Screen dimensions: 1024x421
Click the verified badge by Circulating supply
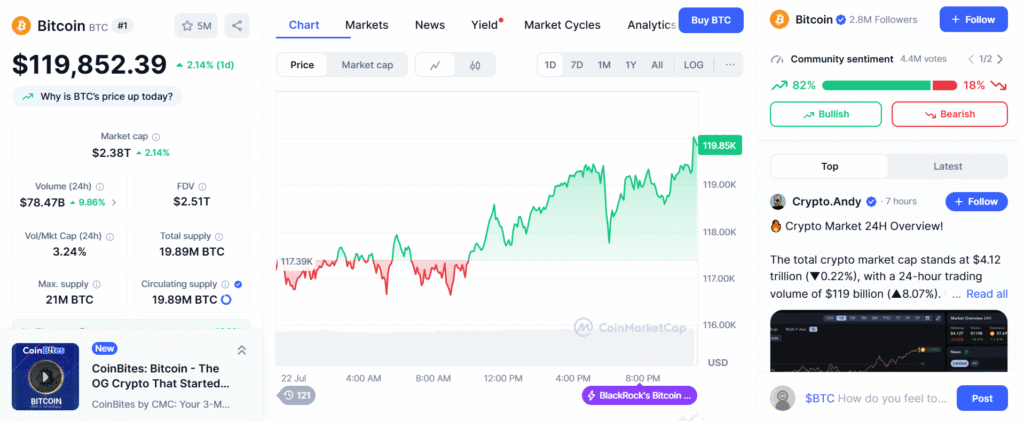coord(238,285)
